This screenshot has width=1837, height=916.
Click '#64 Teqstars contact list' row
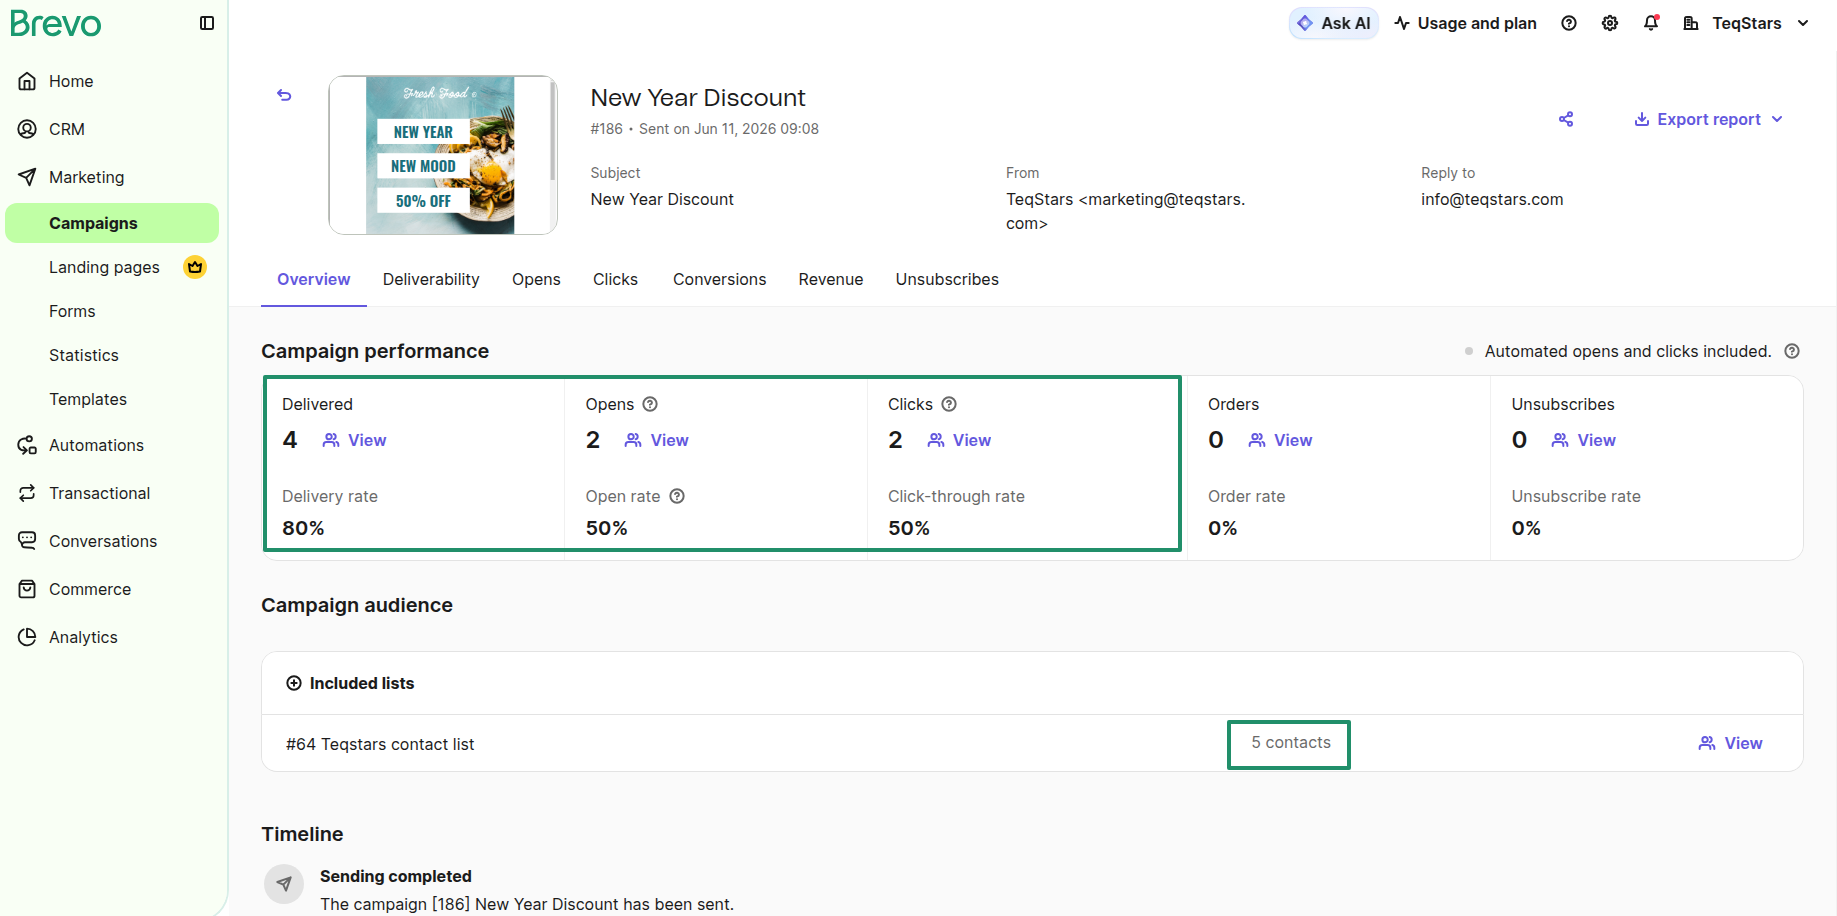coord(1032,743)
